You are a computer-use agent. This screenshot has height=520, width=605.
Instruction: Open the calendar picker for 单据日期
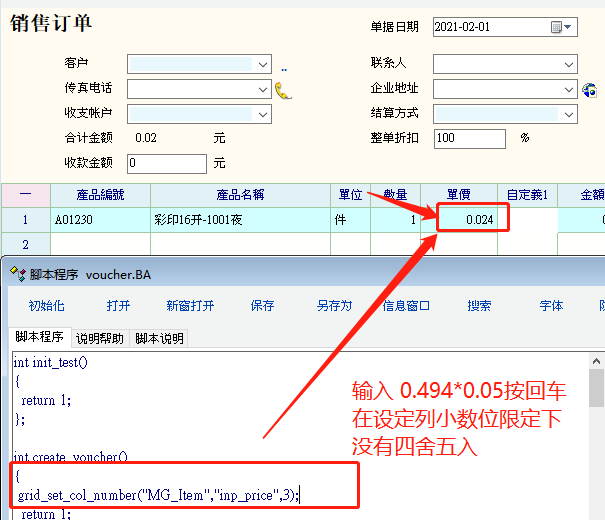pos(568,28)
